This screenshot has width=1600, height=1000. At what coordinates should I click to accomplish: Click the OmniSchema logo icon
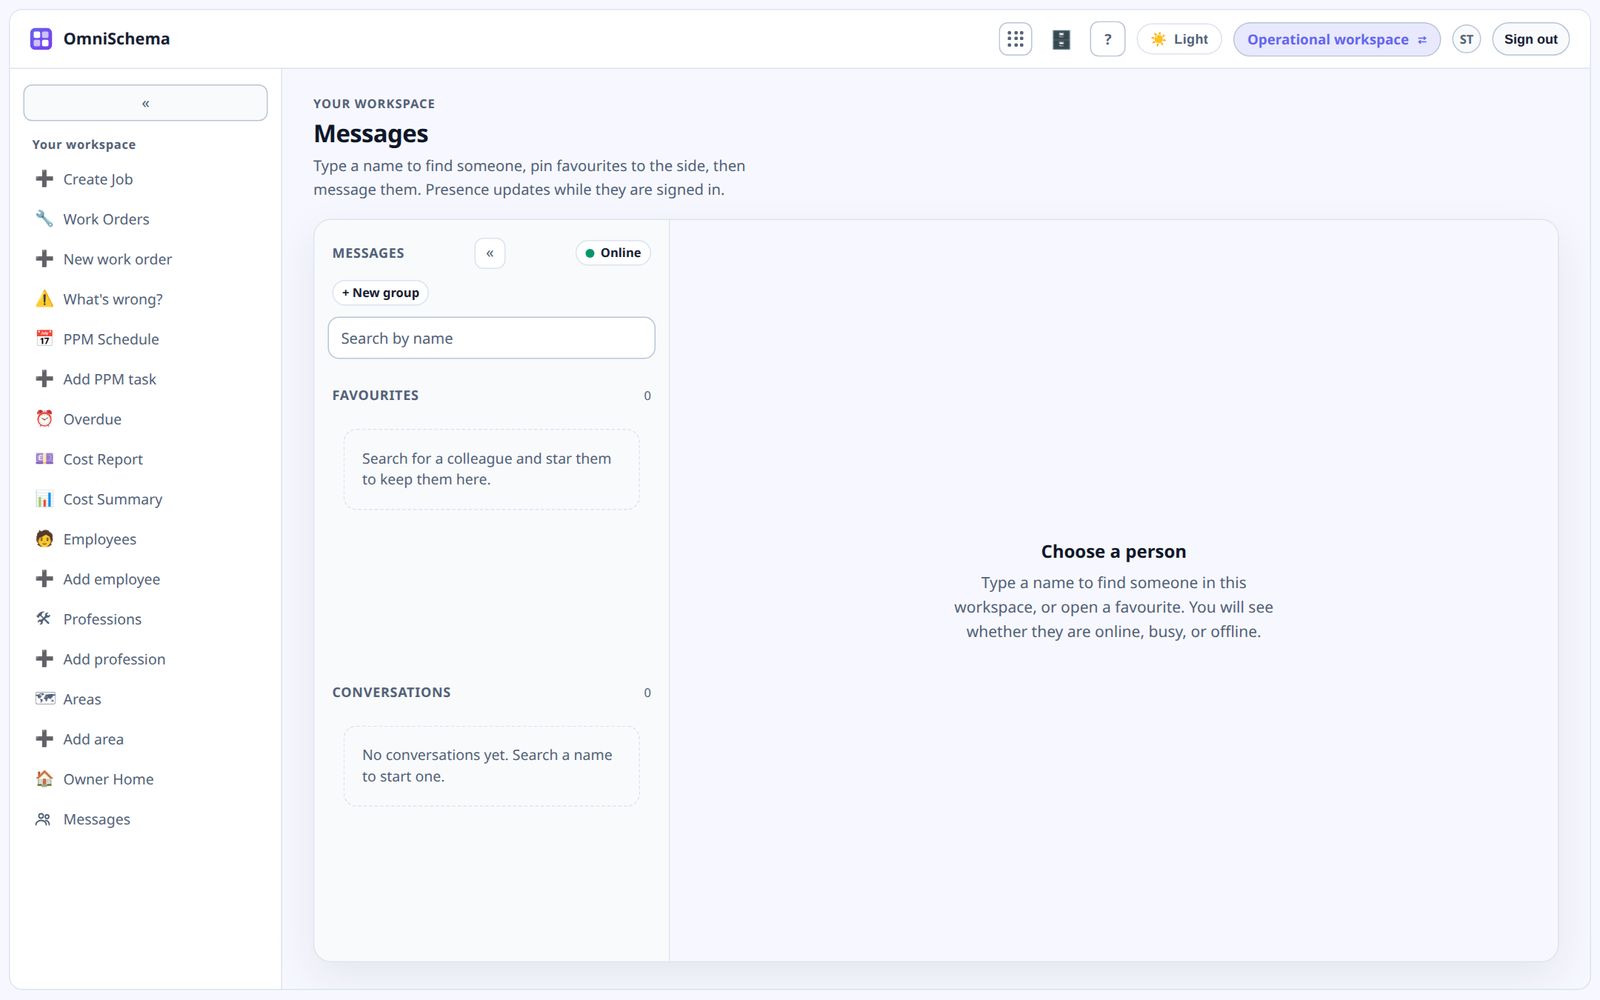41,39
